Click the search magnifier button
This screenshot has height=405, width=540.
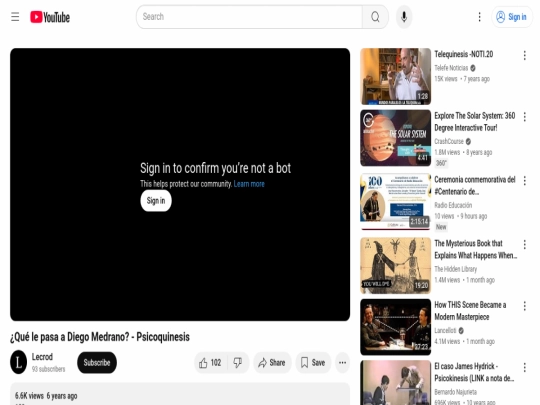click(x=375, y=17)
